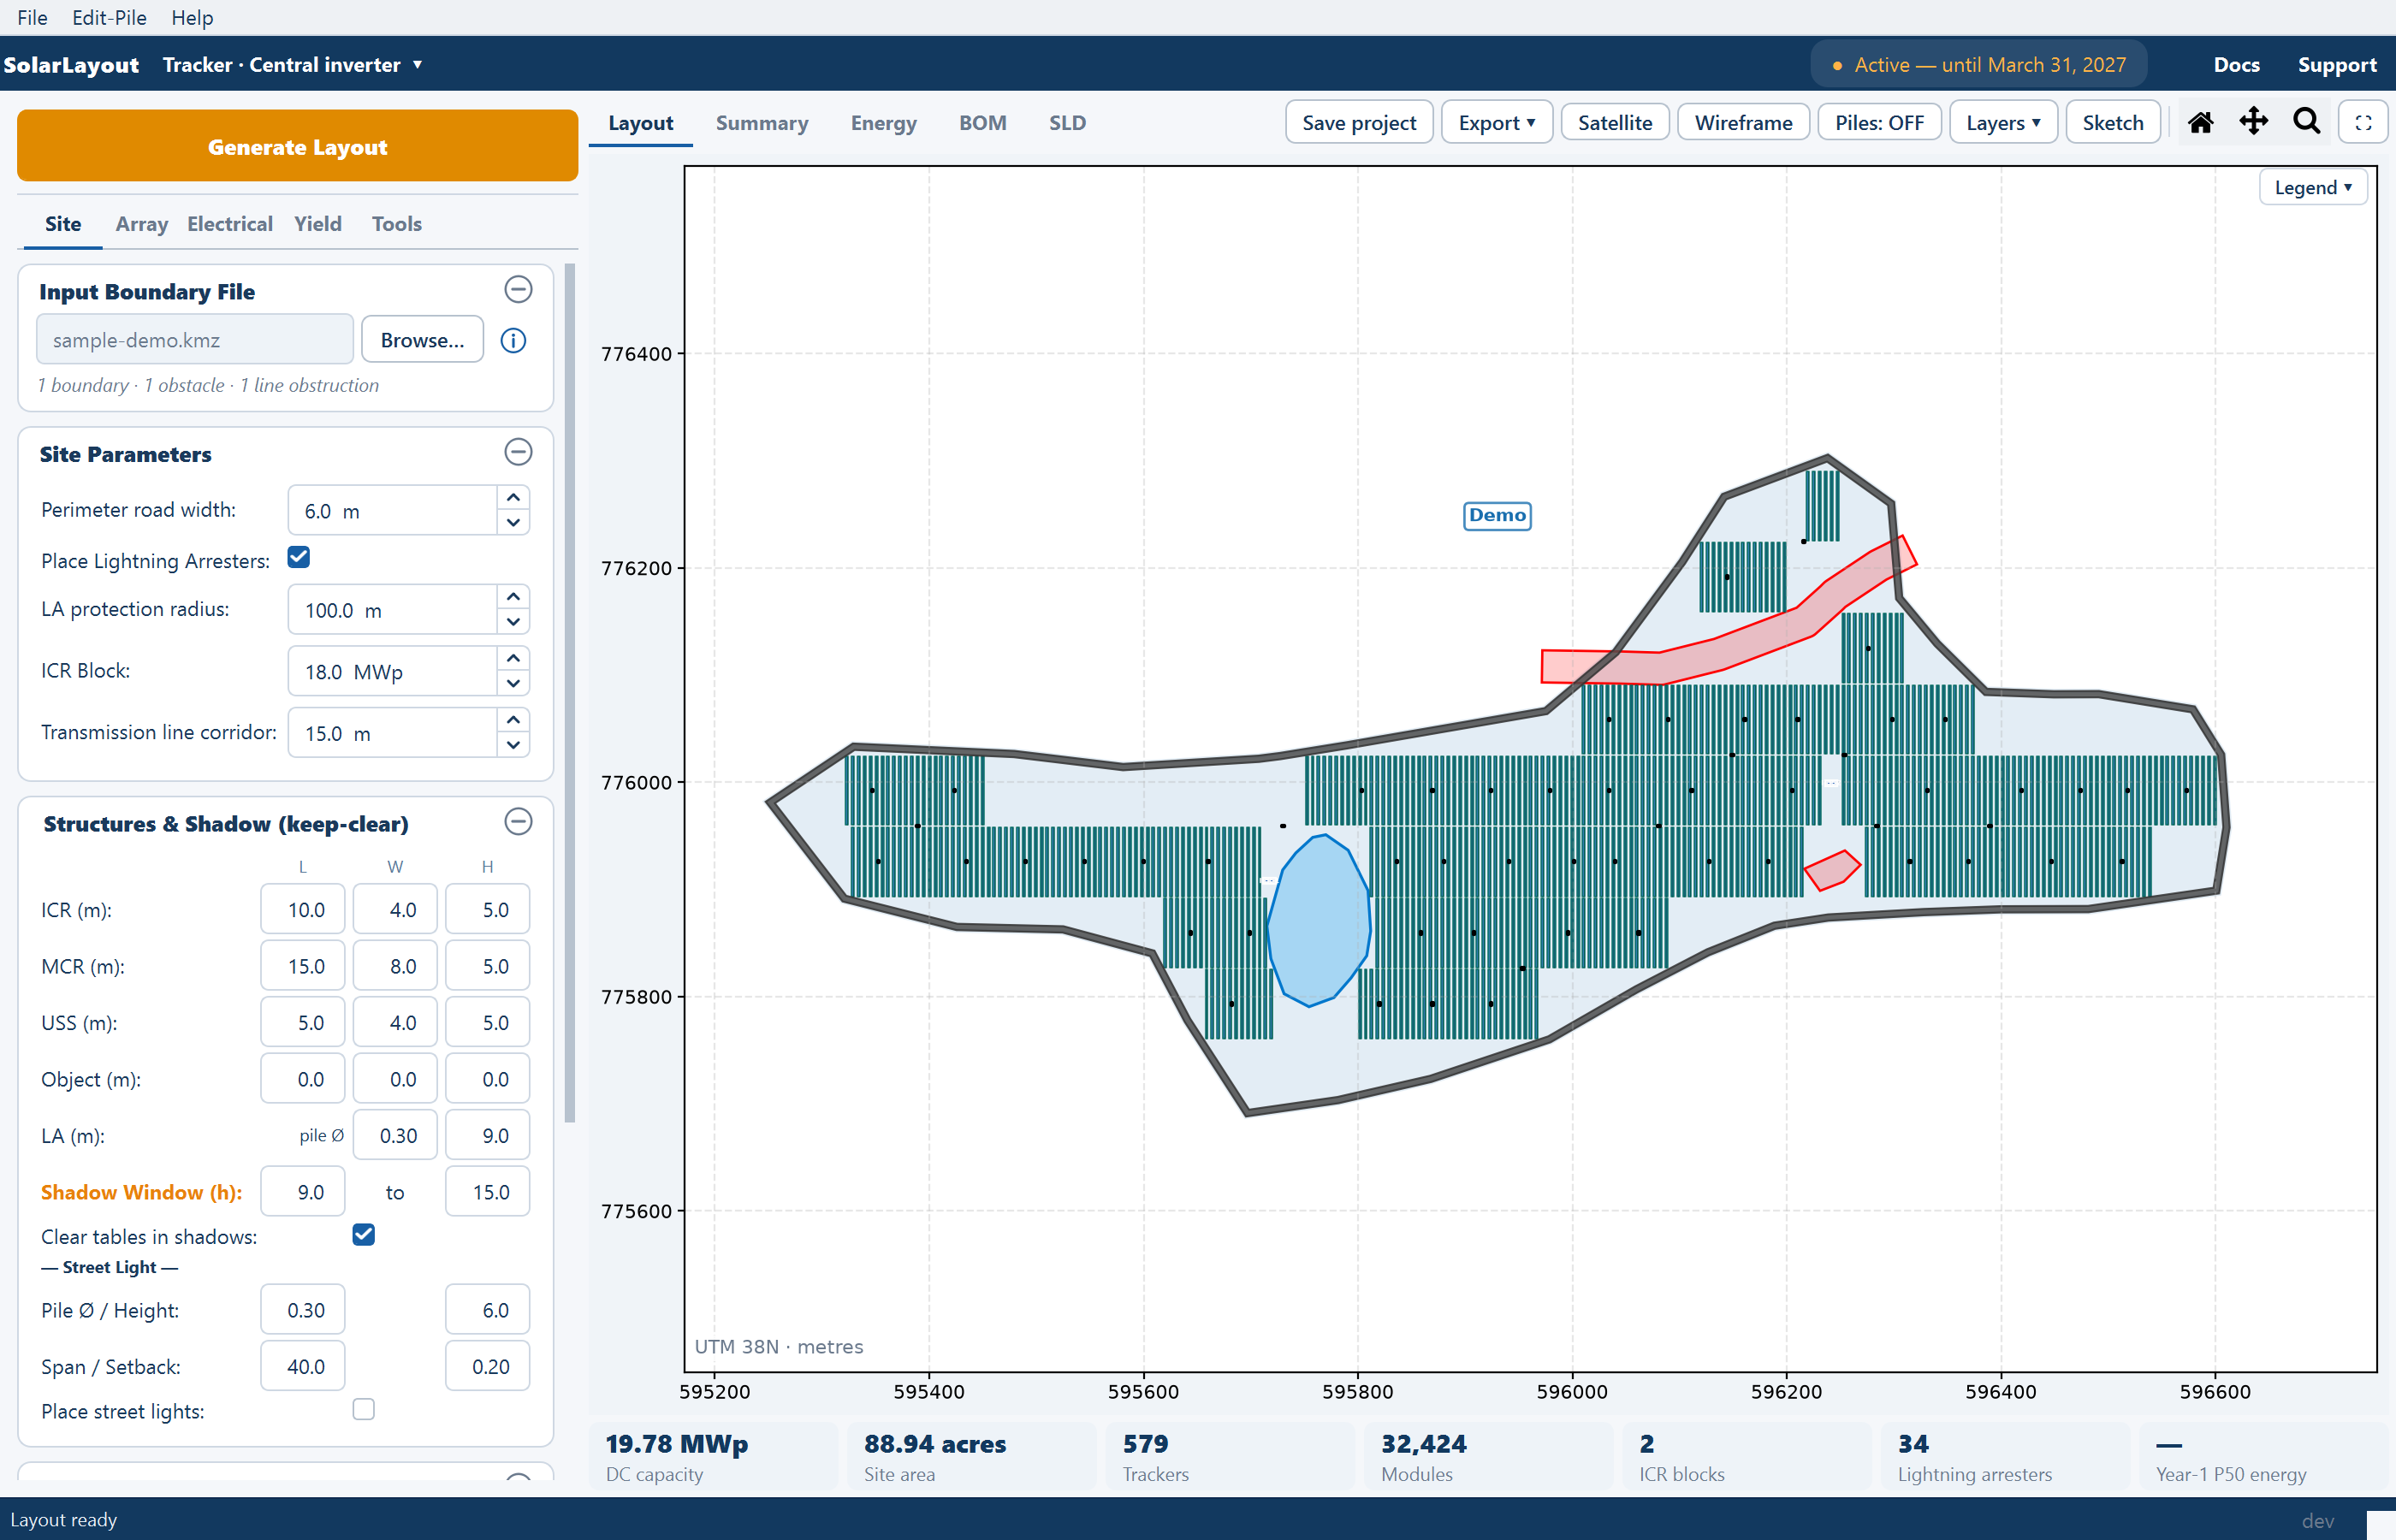Image resolution: width=2396 pixels, height=1540 pixels.
Task: Click Save project button
Action: (1359, 123)
